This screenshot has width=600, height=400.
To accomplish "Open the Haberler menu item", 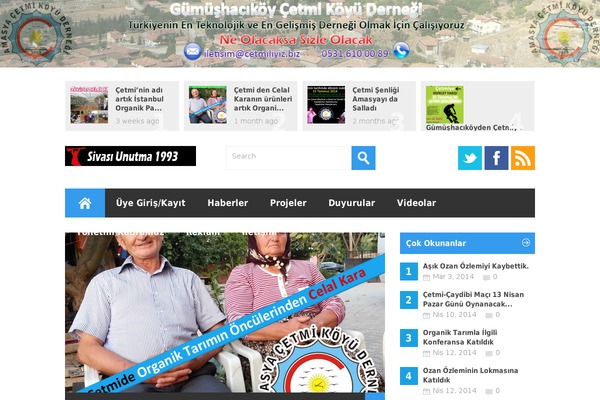I will point(228,203).
